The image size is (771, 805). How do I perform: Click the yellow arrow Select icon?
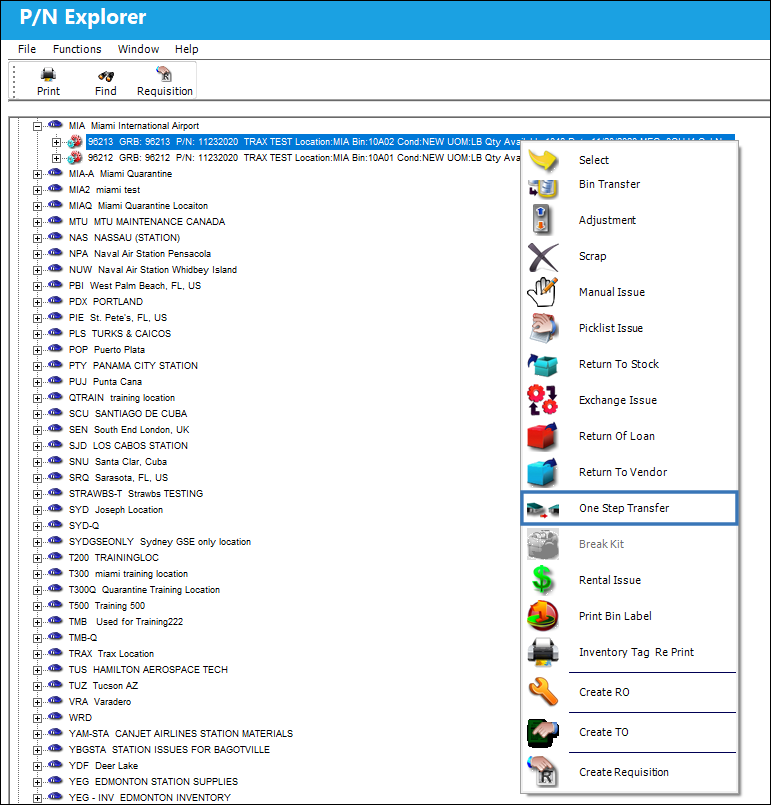[543, 160]
